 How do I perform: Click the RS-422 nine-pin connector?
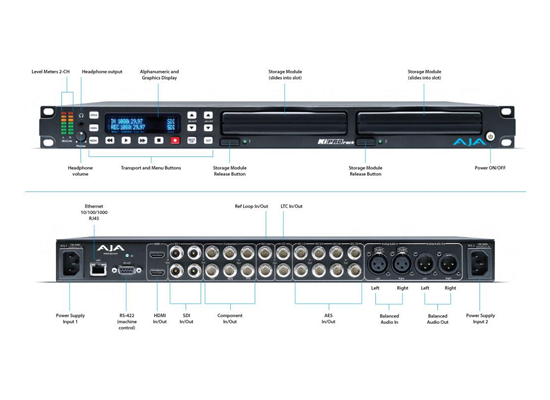point(127,271)
